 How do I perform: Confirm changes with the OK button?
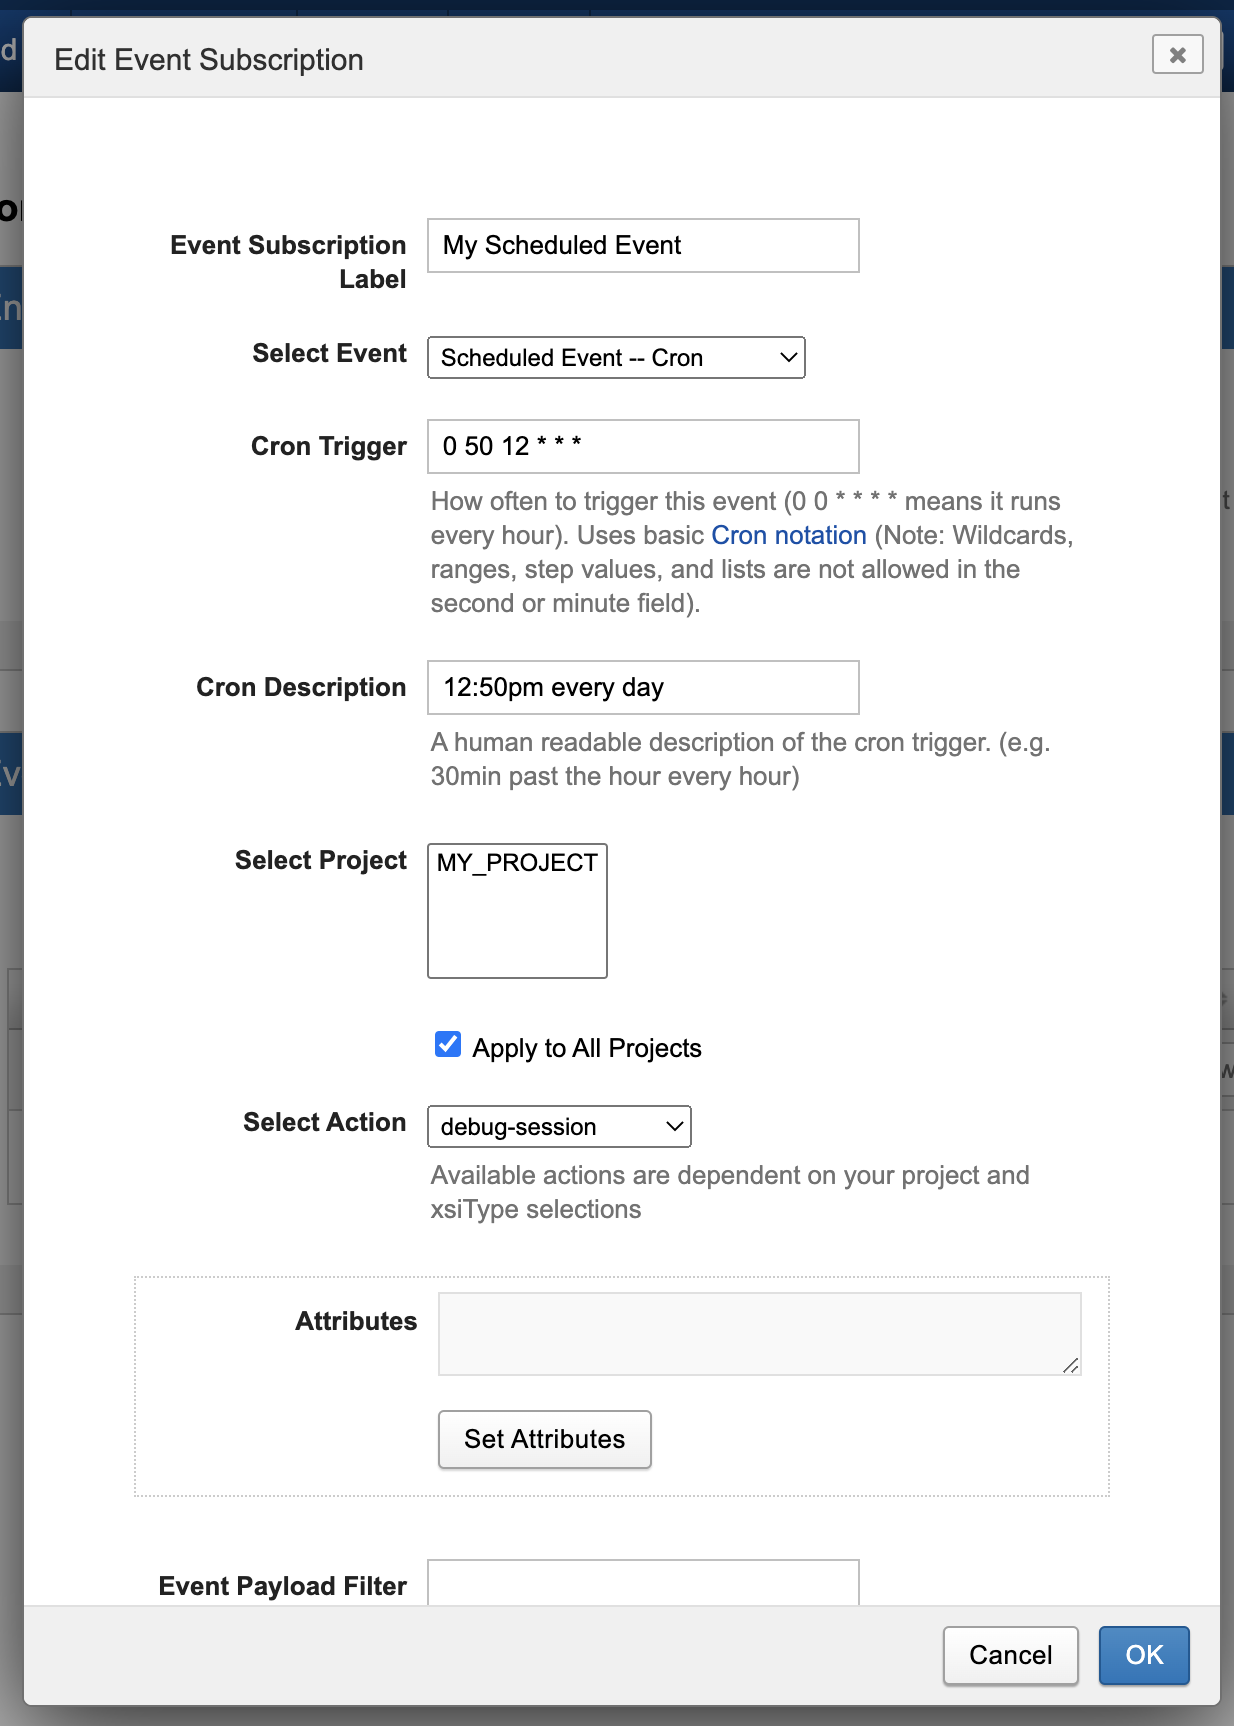click(x=1144, y=1656)
